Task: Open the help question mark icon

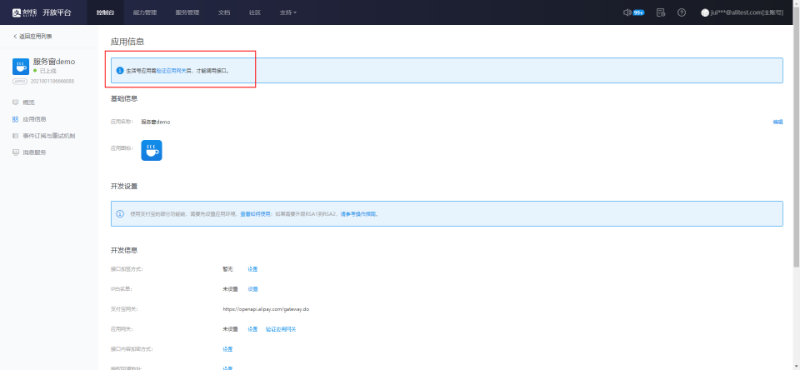Action: [682, 12]
